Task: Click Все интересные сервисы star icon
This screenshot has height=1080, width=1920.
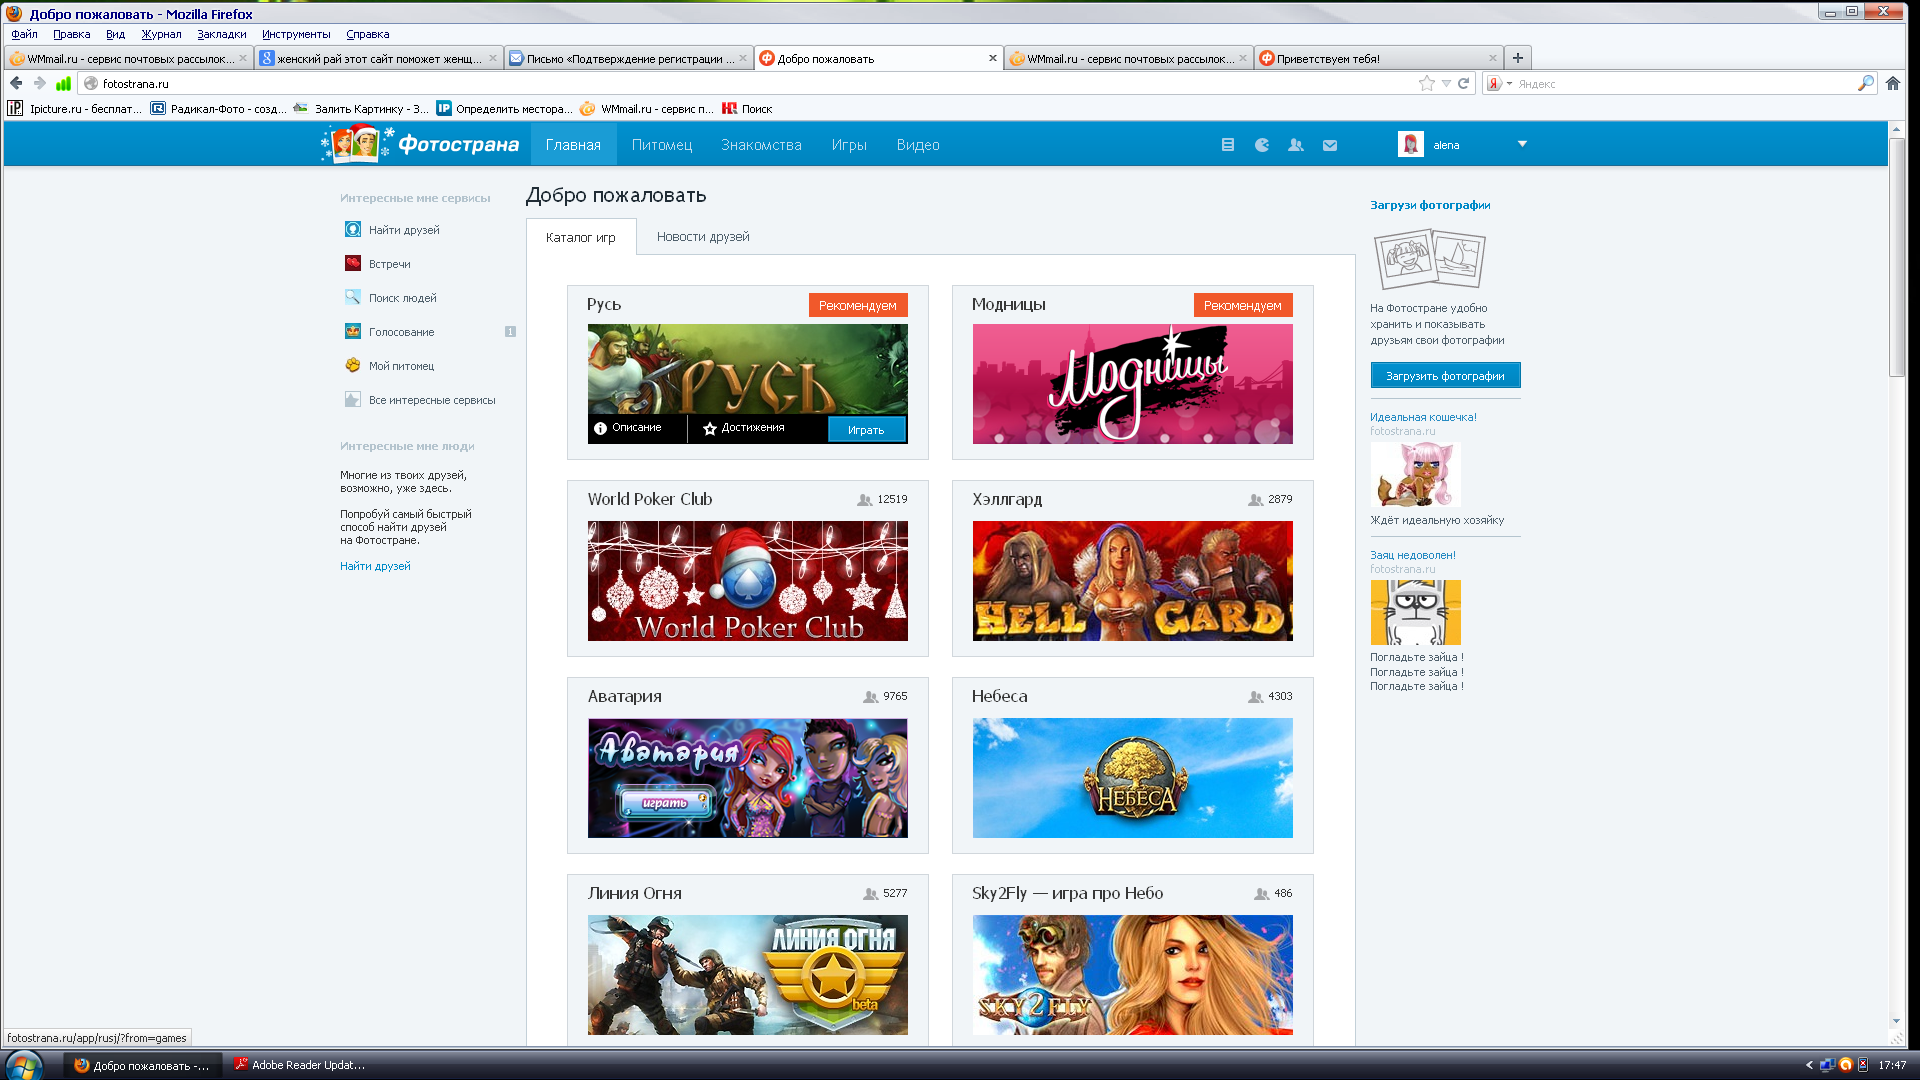Action: [x=353, y=399]
